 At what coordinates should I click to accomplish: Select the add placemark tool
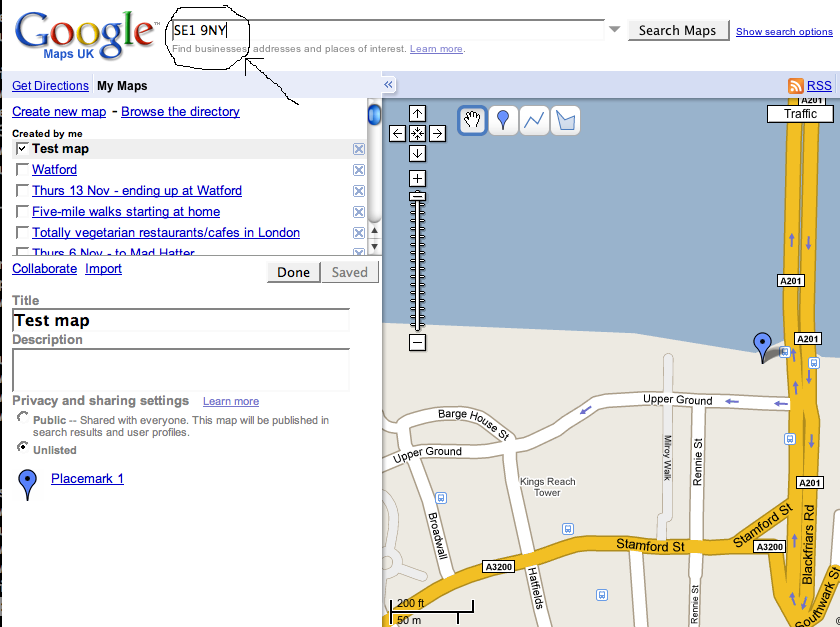[503, 121]
